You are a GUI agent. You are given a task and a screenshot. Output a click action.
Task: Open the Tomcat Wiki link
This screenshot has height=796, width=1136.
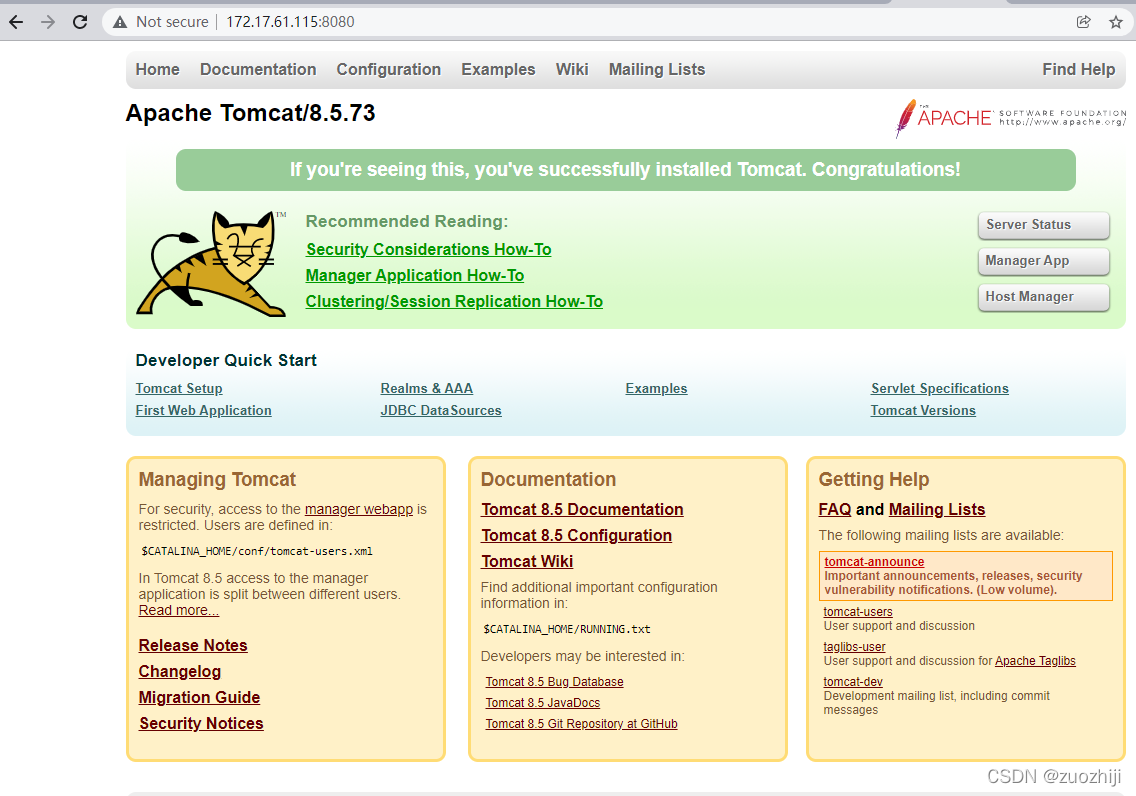tap(527, 561)
